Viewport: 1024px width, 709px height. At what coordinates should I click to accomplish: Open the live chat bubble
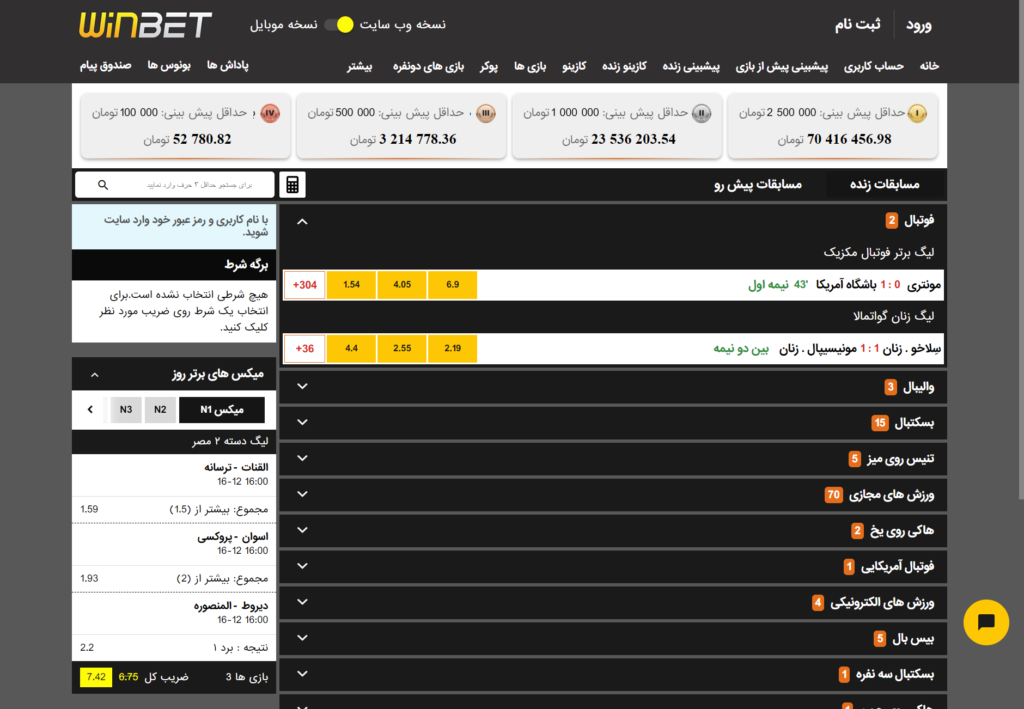985,622
